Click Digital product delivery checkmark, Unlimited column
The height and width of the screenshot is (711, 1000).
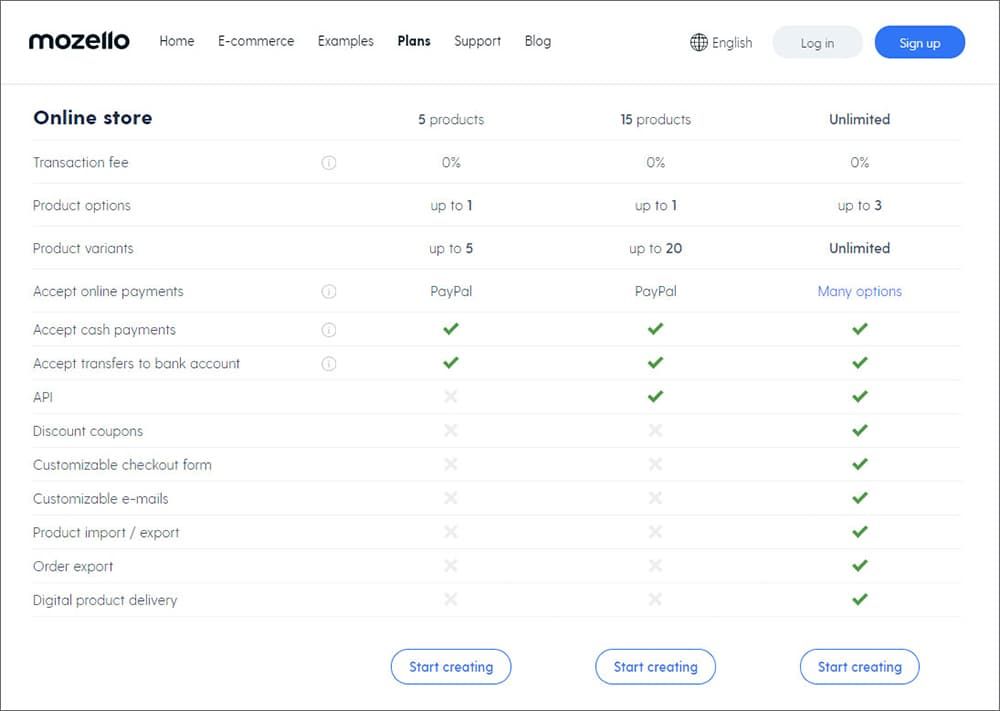(860, 599)
